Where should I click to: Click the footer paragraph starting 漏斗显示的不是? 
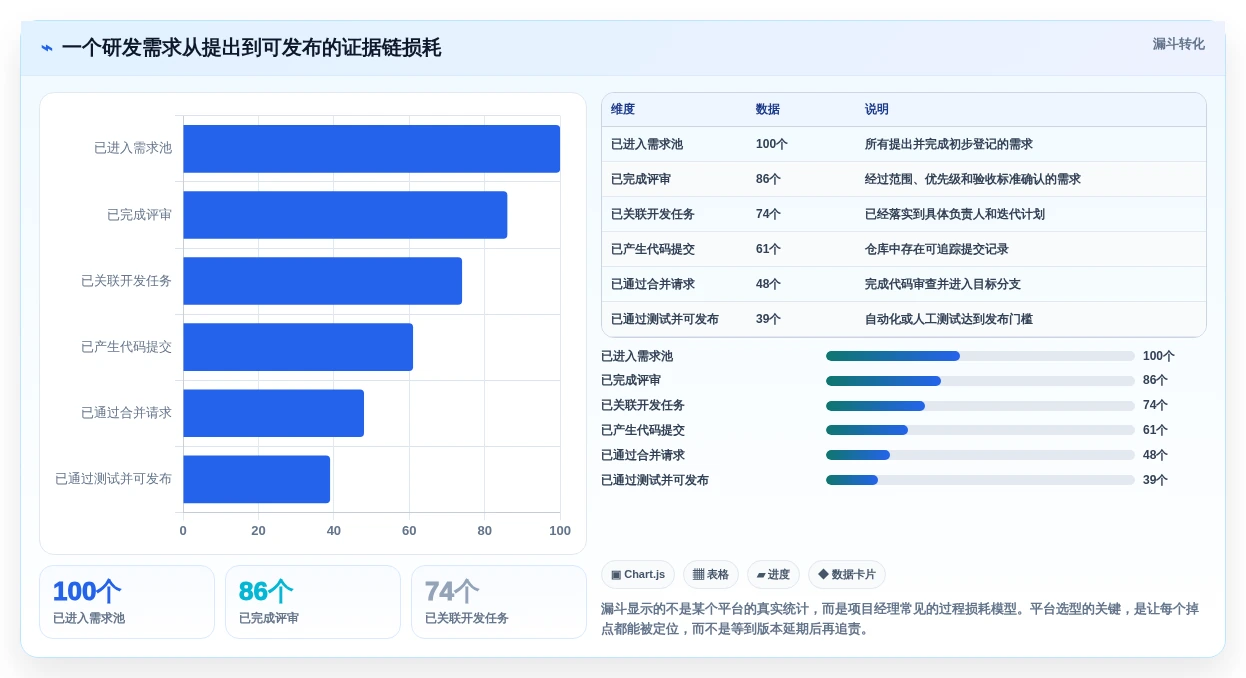coord(900,619)
